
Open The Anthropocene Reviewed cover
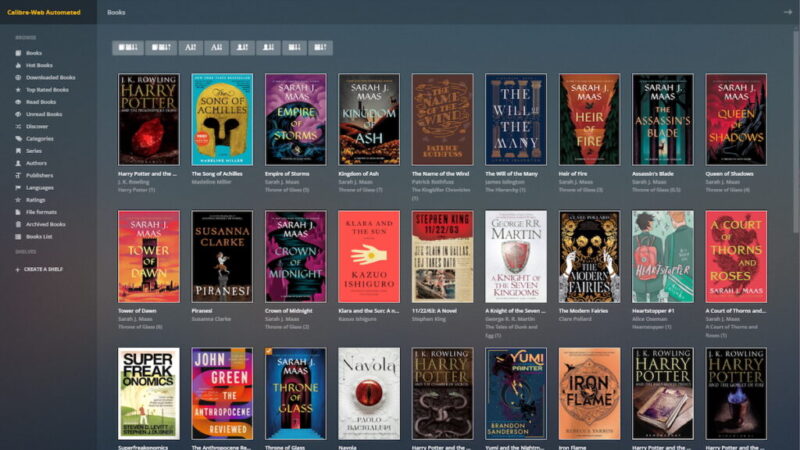pos(222,394)
